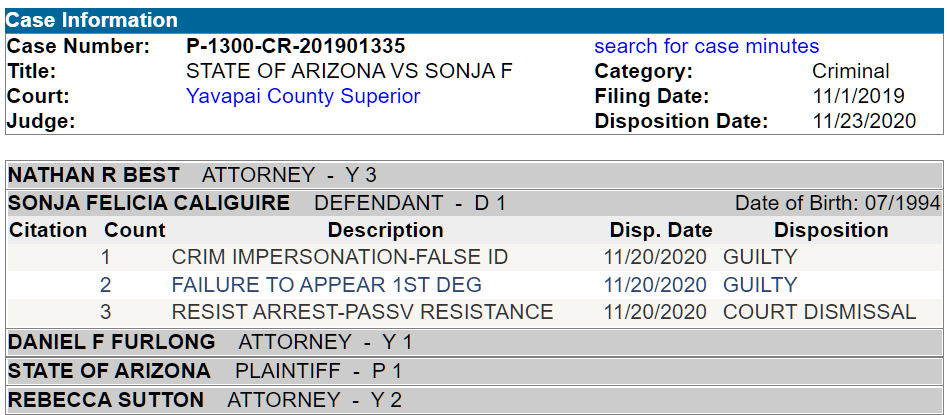Click the Disp. Date column header
The height and width of the screenshot is (415, 947).
661,230
